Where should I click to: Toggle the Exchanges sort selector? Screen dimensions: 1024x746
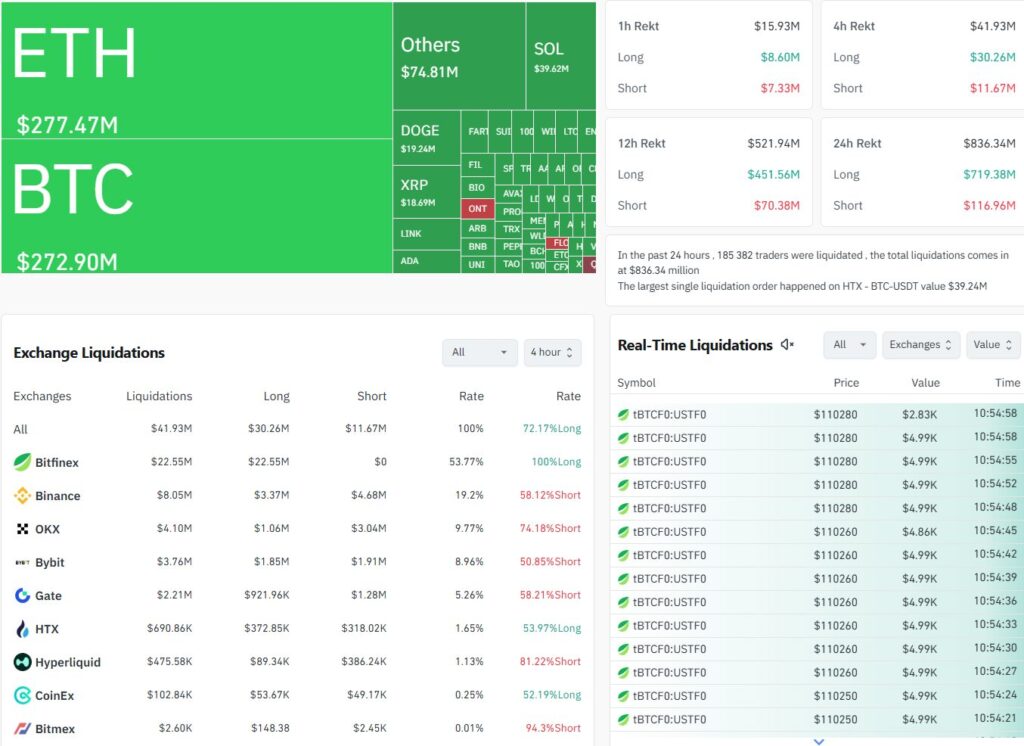pyautogui.click(x=920, y=344)
